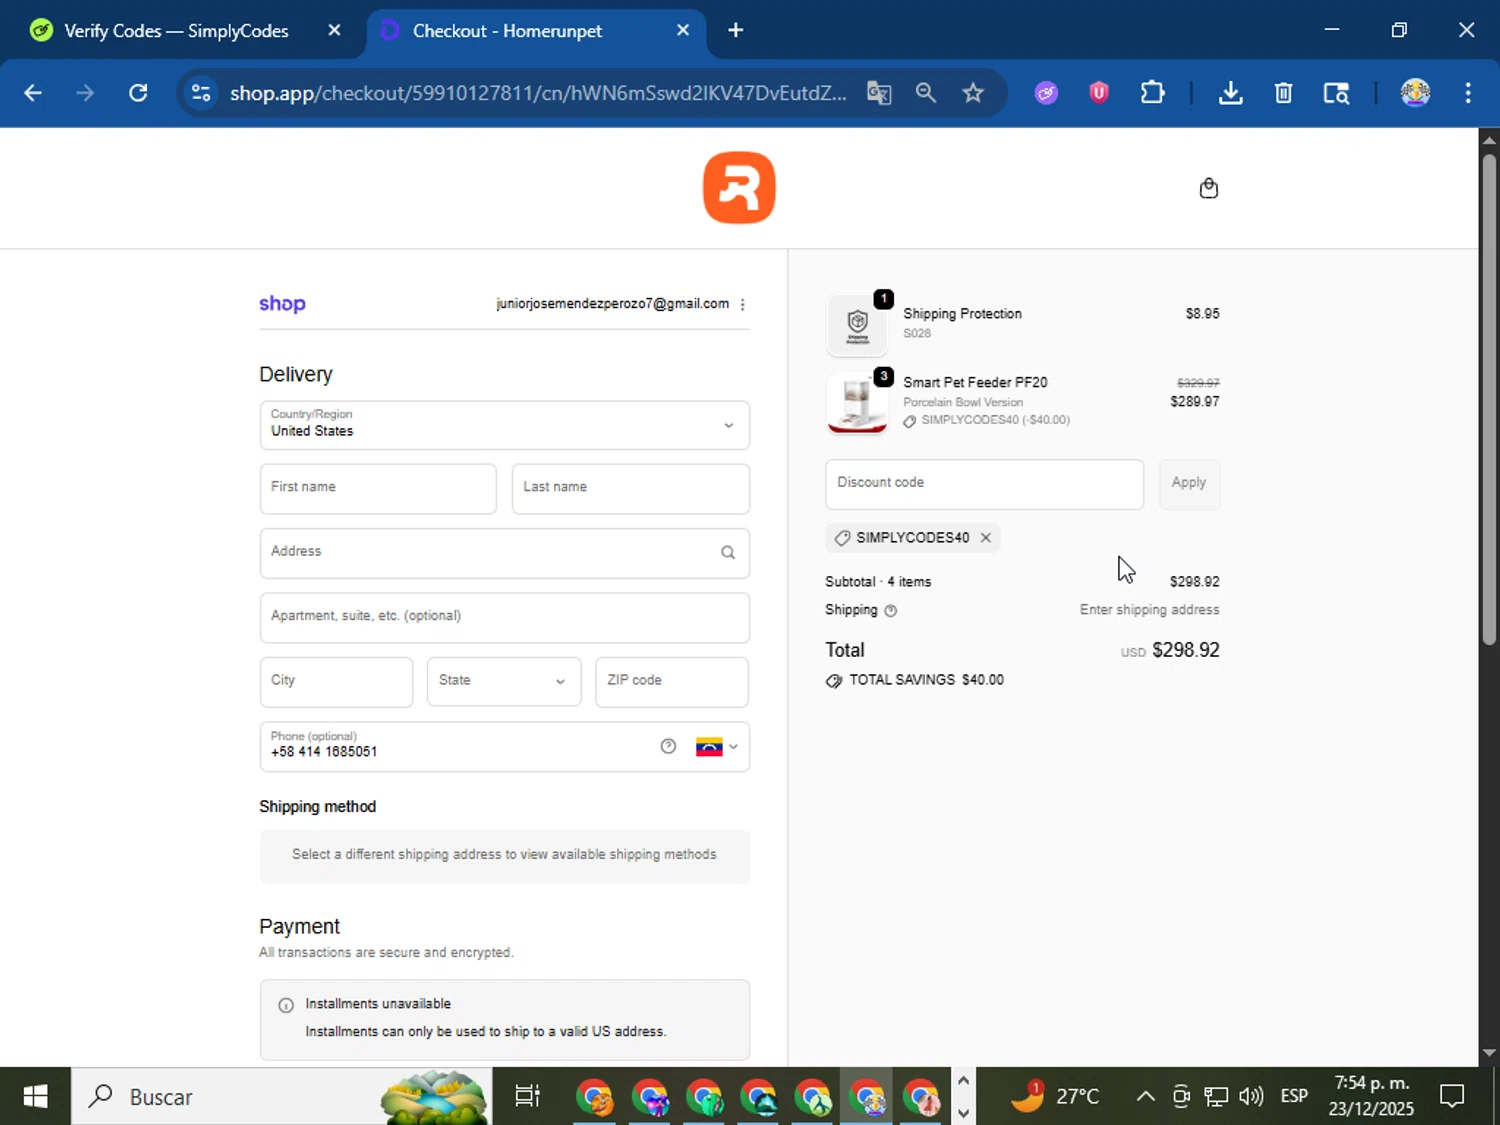Click the 27°C weather widget
Screen dimensions: 1500x1125
pos(1055,1097)
